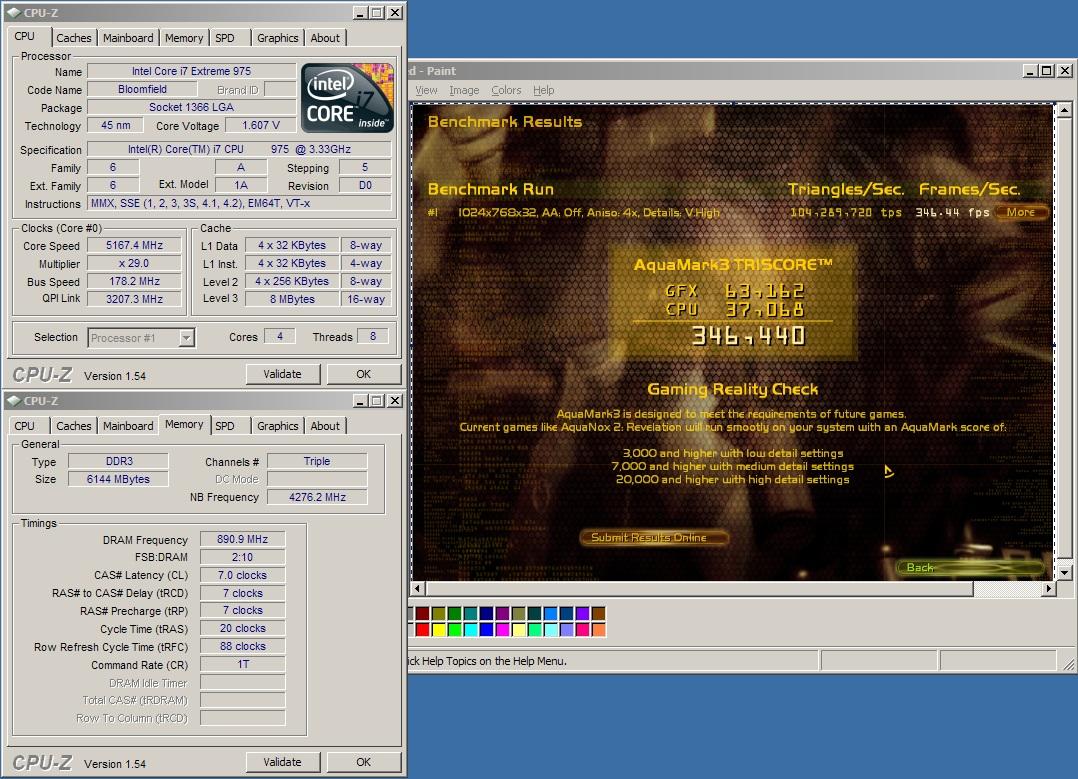This screenshot has width=1078, height=779.
Task: Pick the navy blue swatch in Paint palette
Action: (487, 613)
